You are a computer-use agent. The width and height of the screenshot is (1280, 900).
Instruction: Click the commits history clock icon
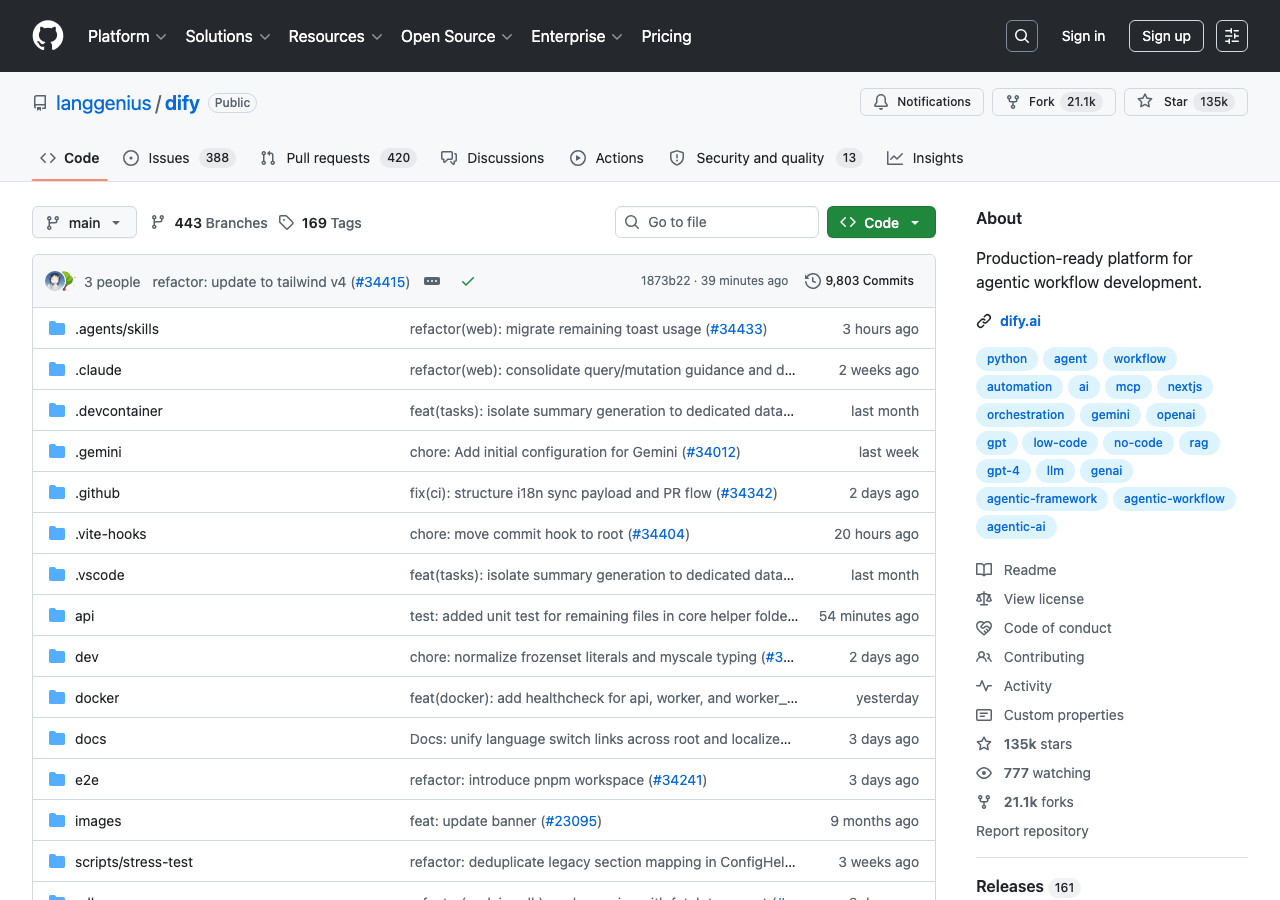tap(813, 281)
